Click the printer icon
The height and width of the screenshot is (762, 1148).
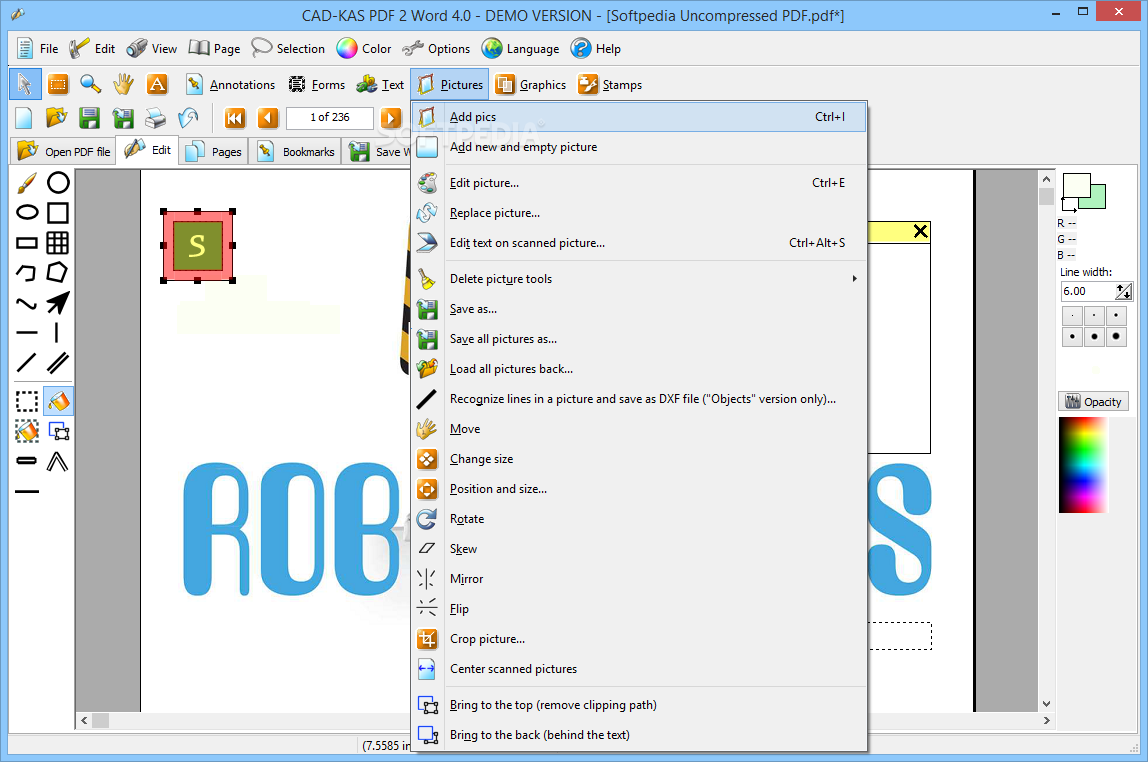155,118
